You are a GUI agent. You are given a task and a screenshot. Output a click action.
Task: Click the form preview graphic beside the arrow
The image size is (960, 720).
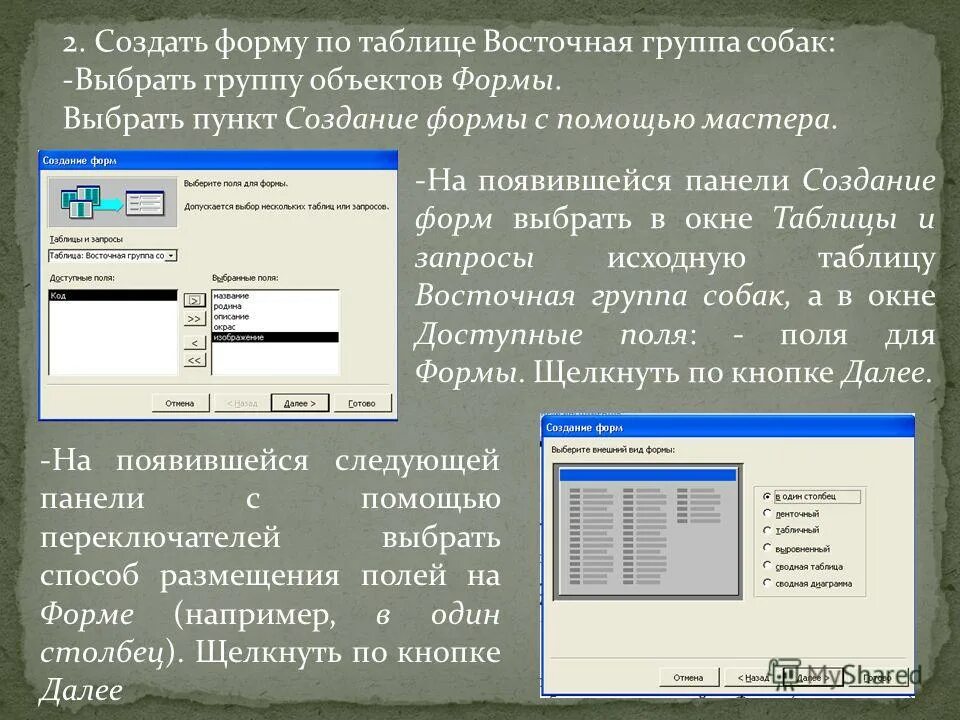[x=143, y=201]
